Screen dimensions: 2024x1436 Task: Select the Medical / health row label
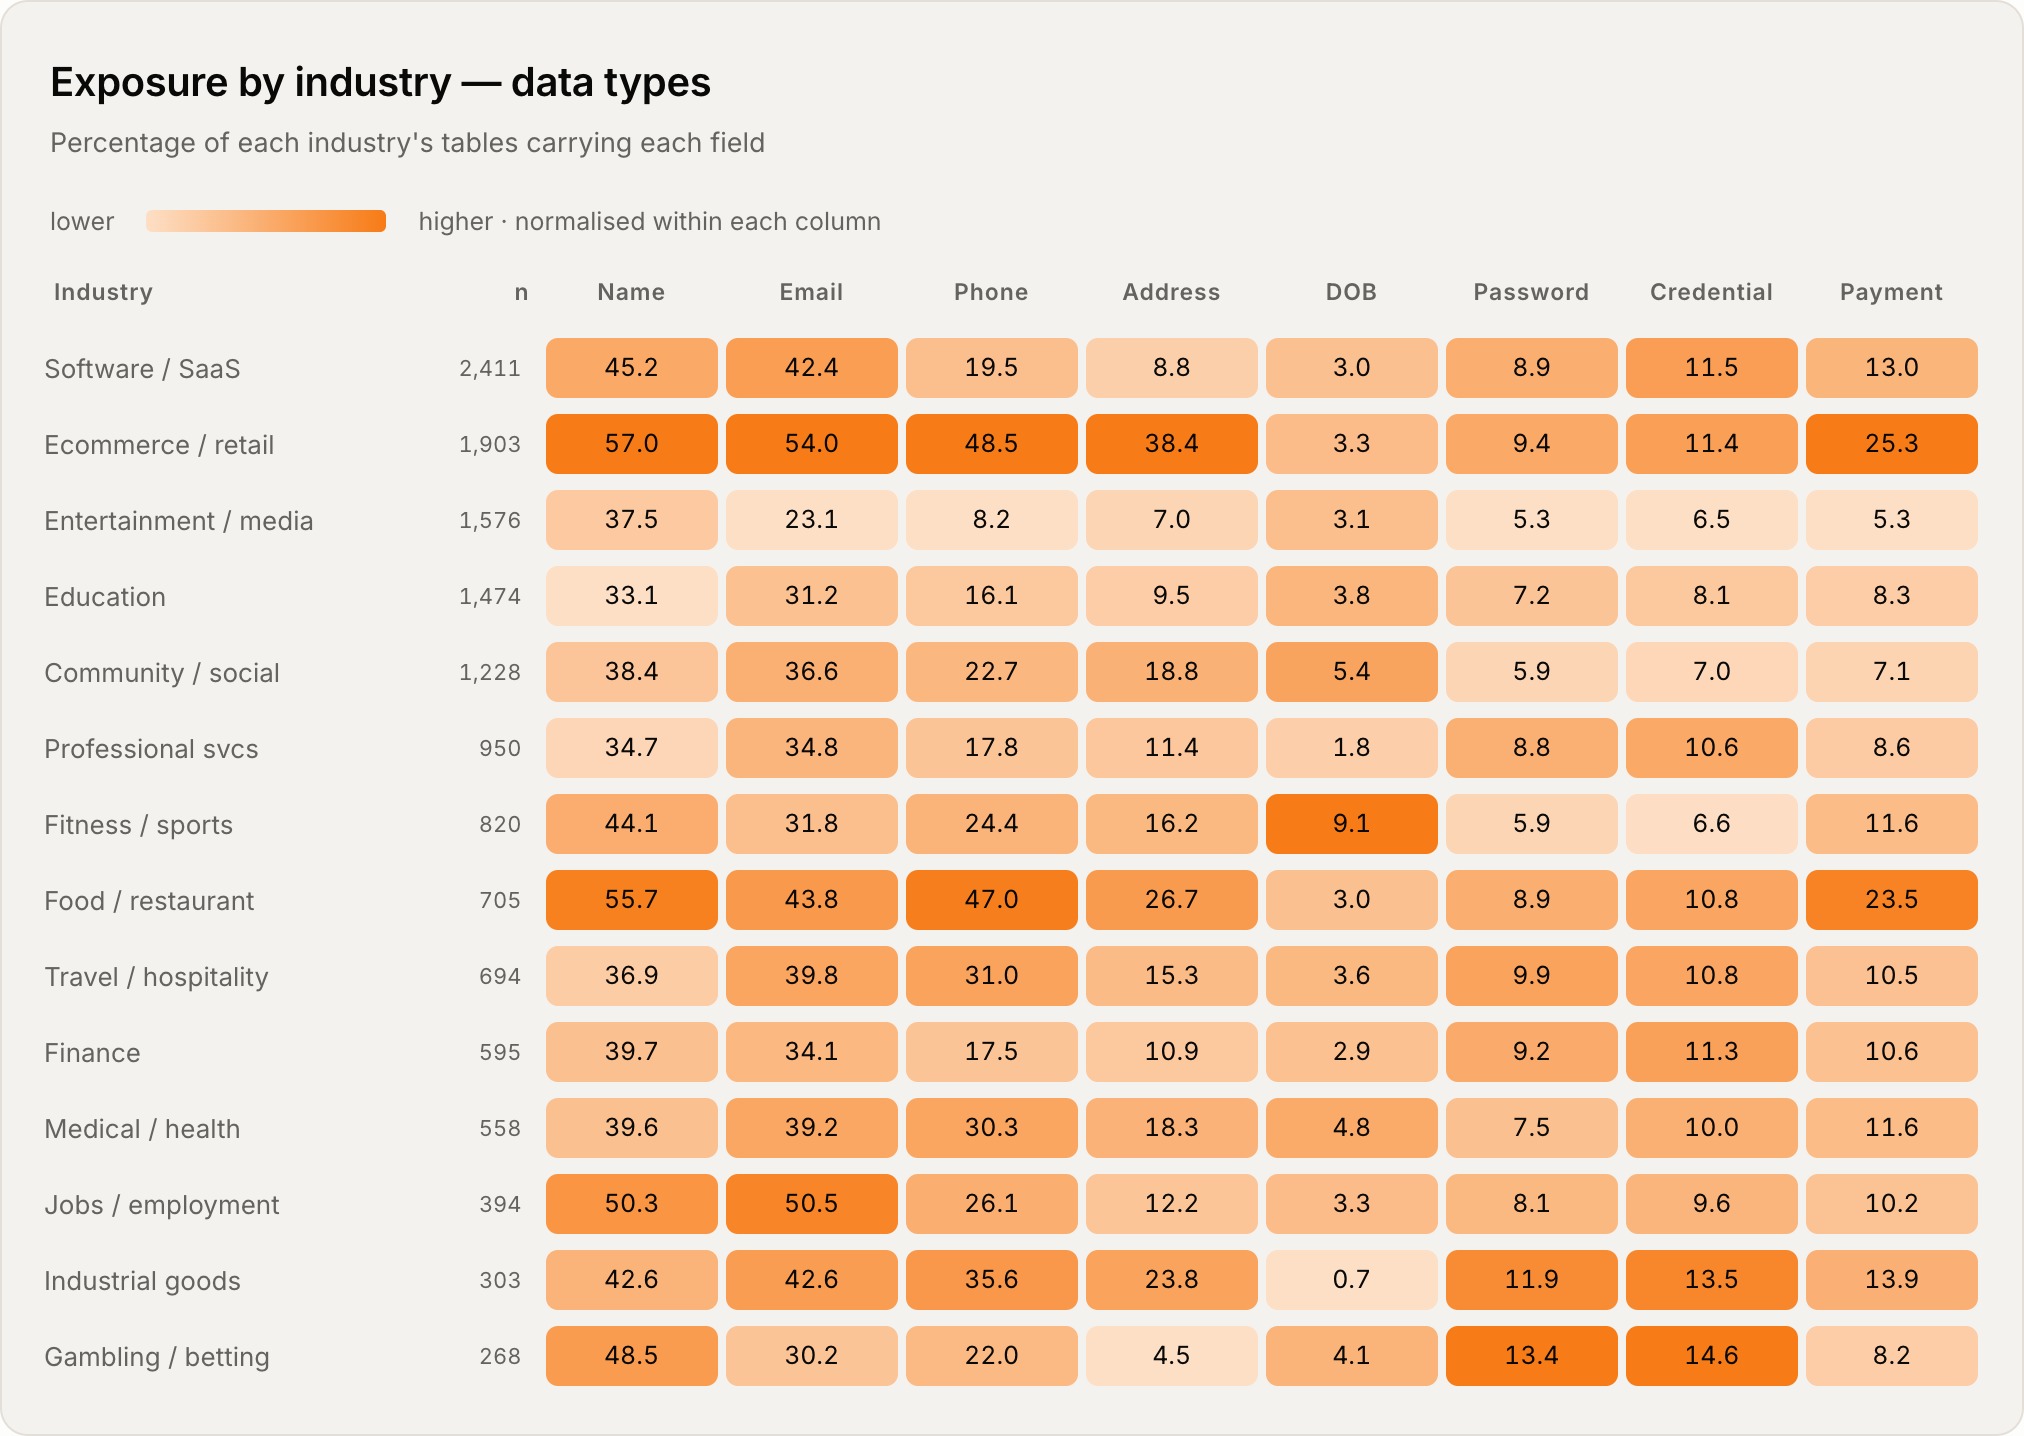(142, 1129)
